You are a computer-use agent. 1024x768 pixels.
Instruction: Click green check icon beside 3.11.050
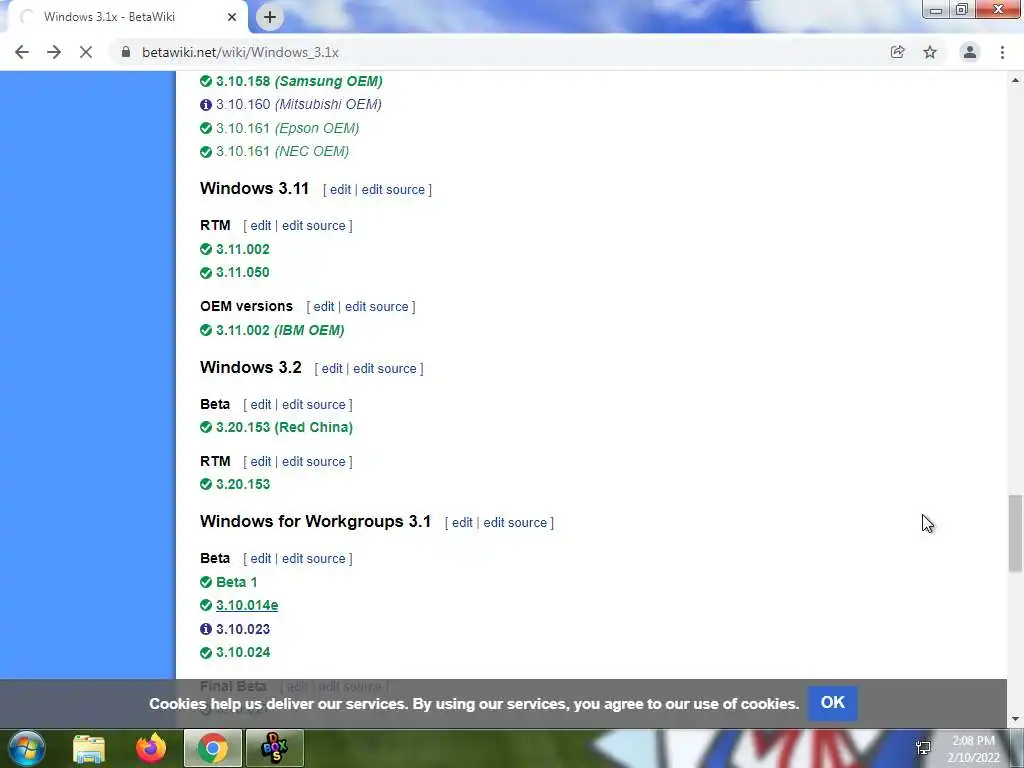click(x=206, y=272)
